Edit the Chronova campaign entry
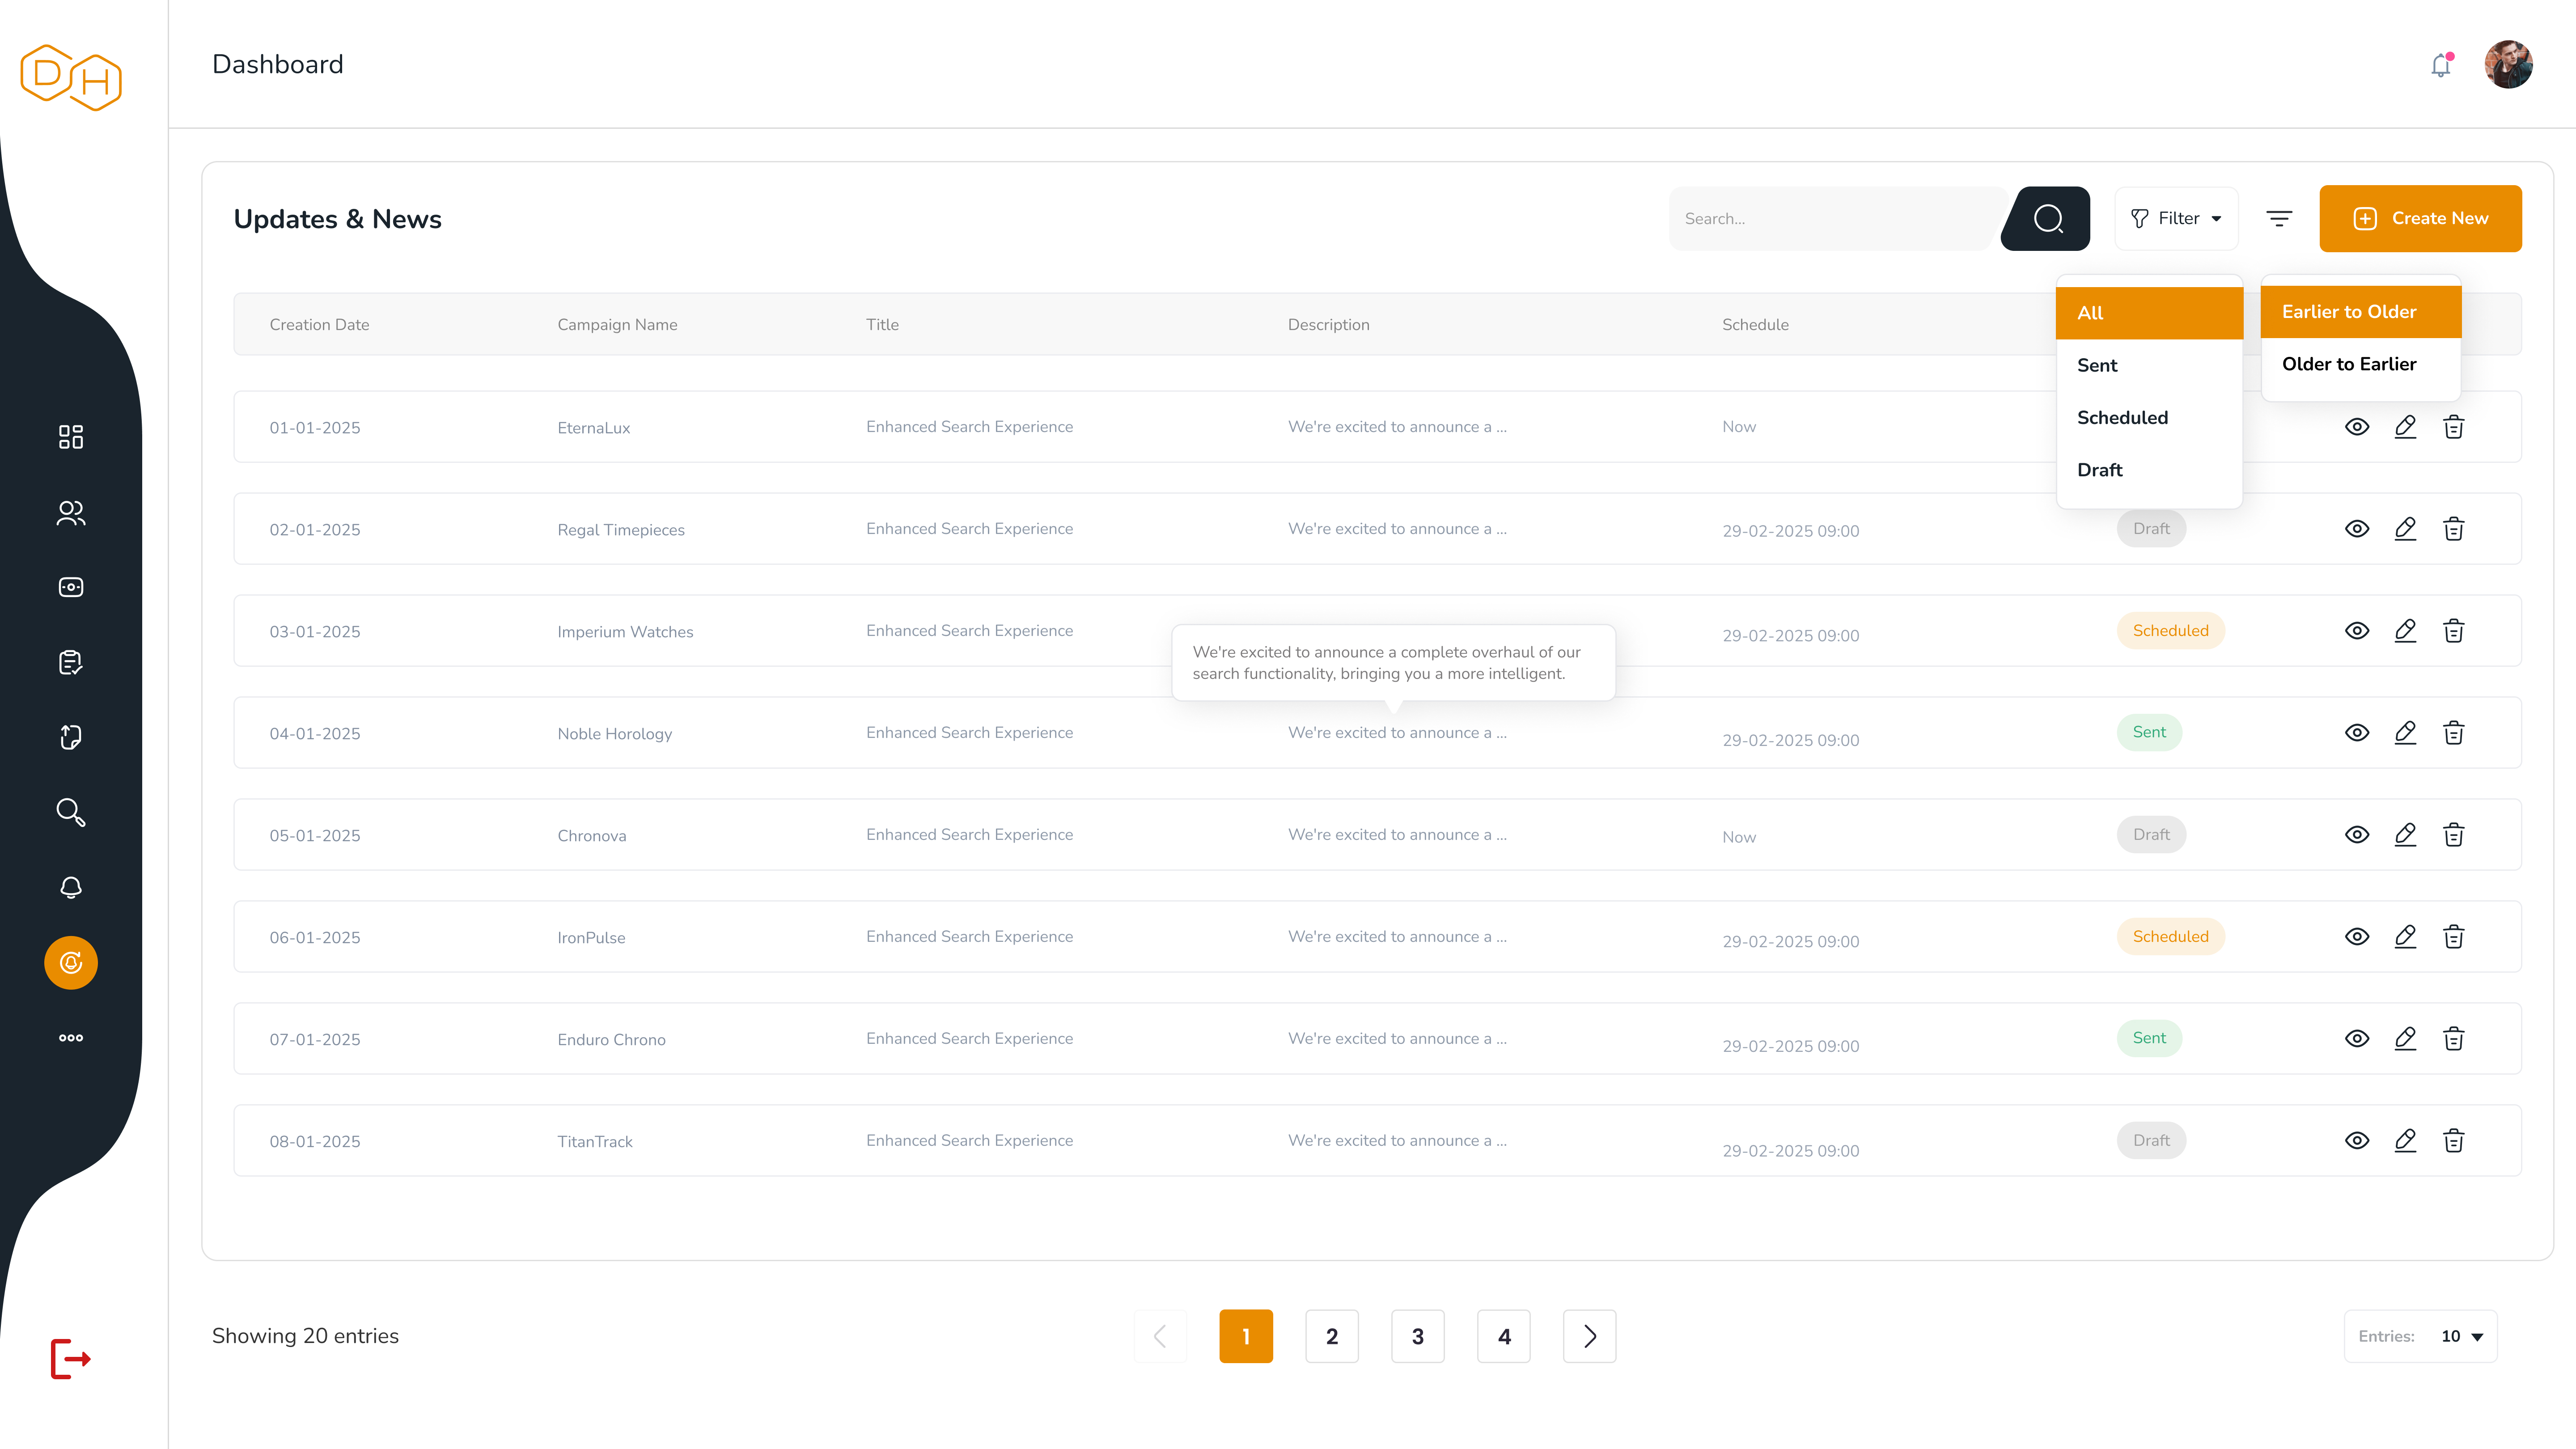The image size is (2576, 1449). pyautogui.click(x=2405, y=835)
